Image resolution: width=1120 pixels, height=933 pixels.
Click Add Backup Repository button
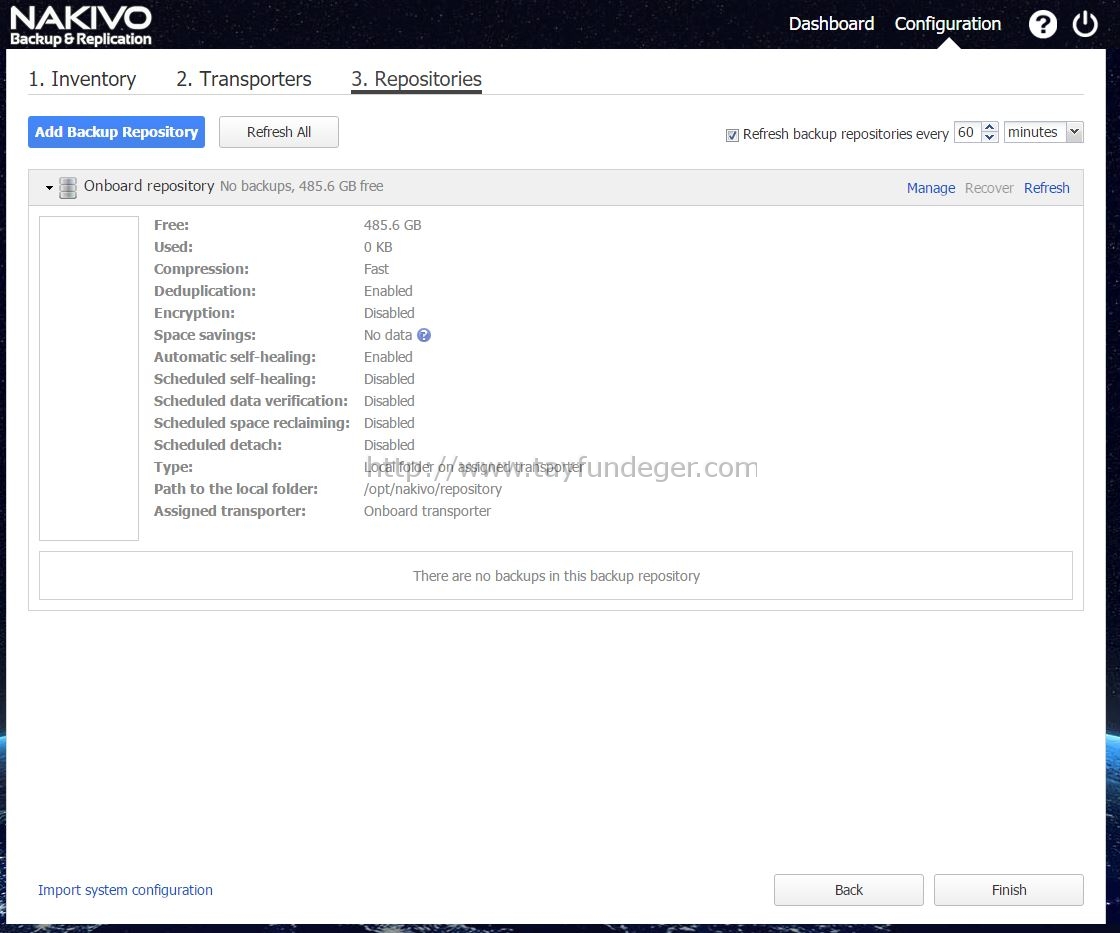point(116,132)
